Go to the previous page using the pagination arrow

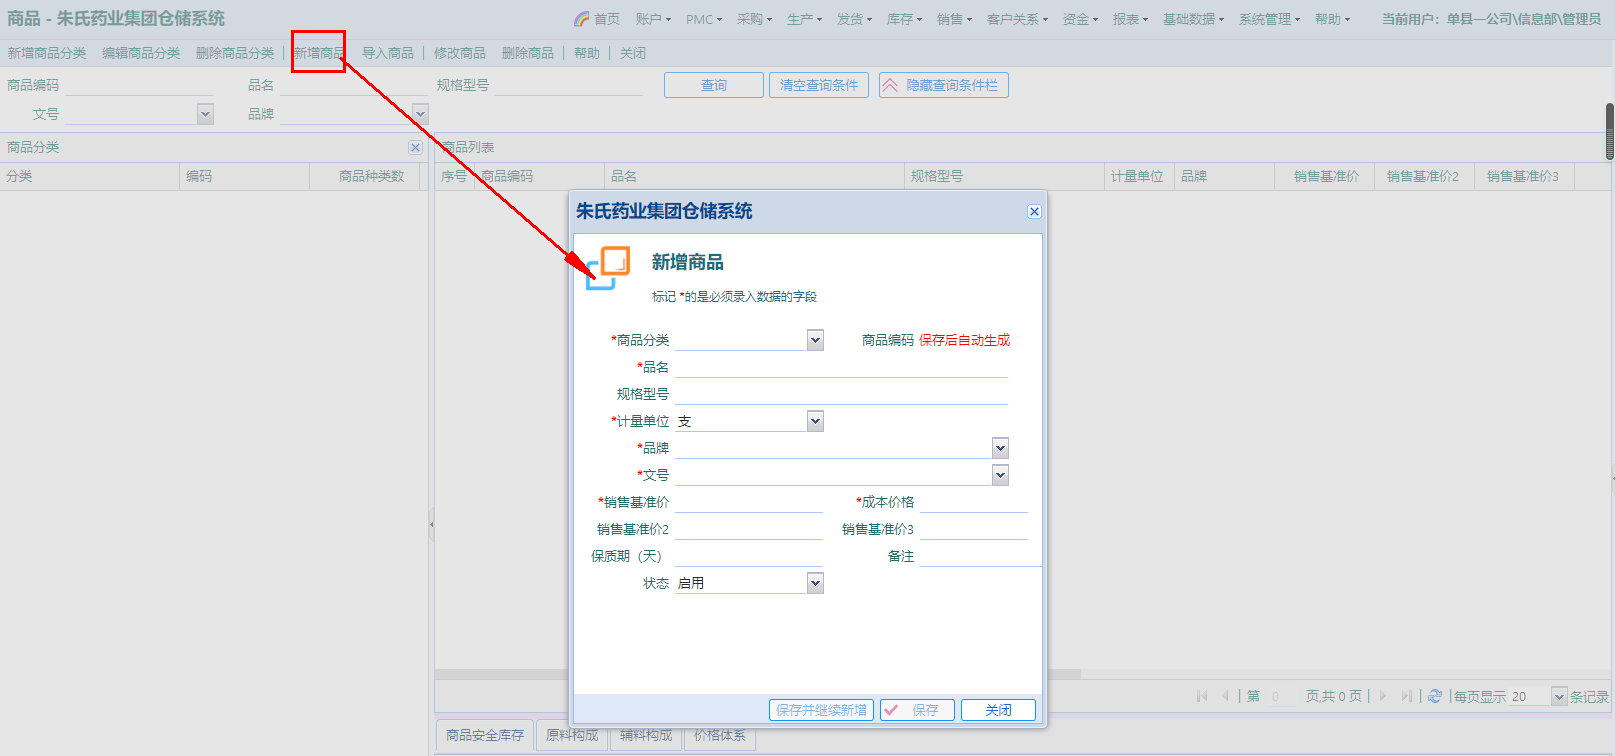click(1225, 696)
